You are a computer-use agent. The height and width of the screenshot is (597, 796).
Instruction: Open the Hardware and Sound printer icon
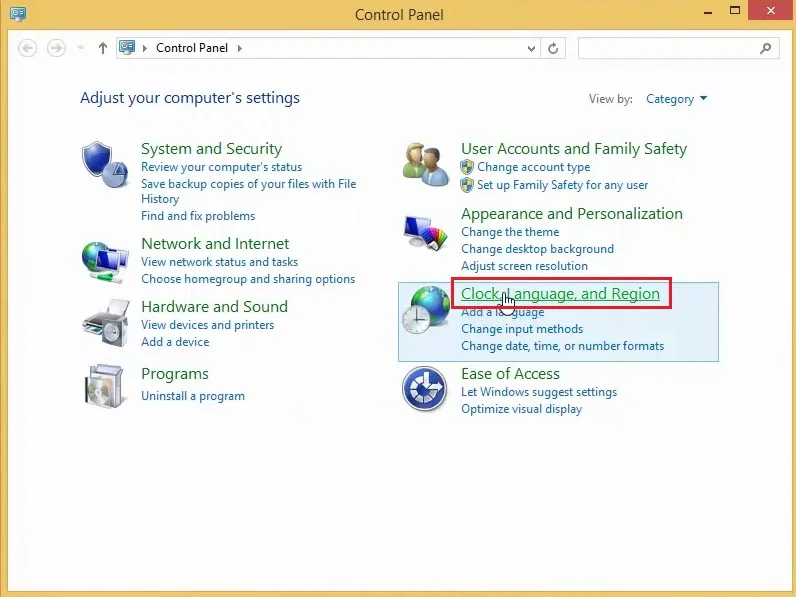coord(106,323)
